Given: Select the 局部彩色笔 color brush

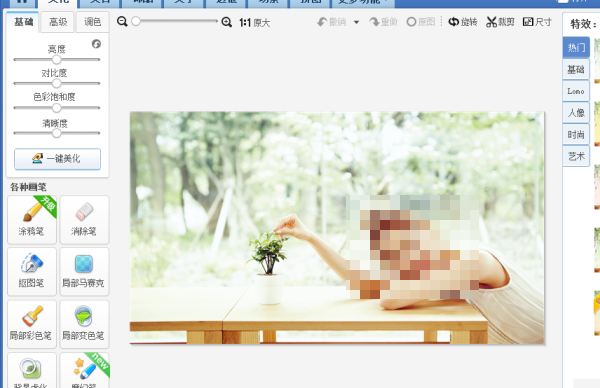Looking at the screenshot, I should (32, 324).
